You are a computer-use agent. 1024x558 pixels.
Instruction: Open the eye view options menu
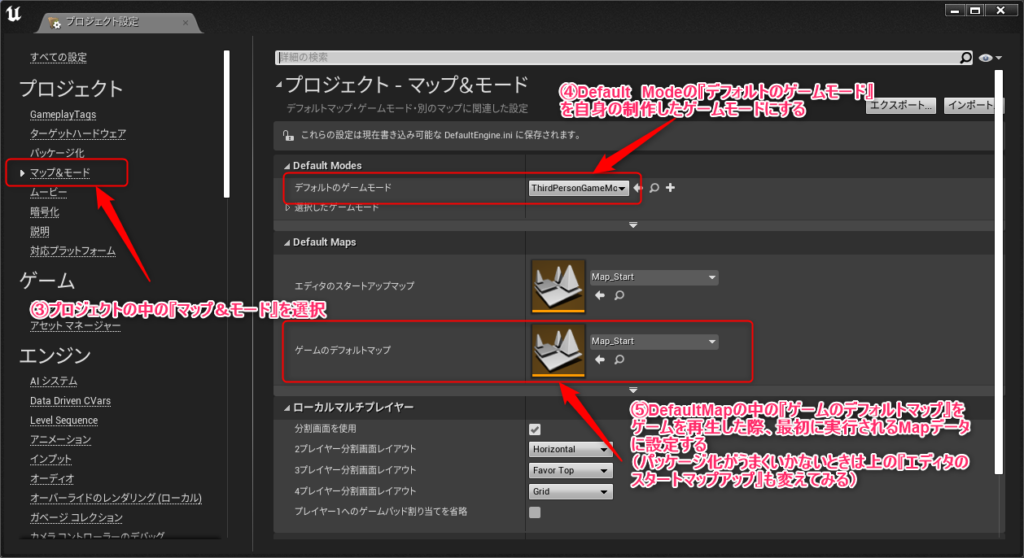point(991,59)
